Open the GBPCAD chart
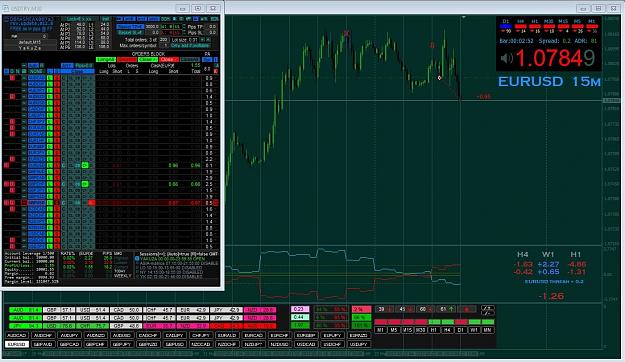 pyautogui.click(x=69, y=344)
